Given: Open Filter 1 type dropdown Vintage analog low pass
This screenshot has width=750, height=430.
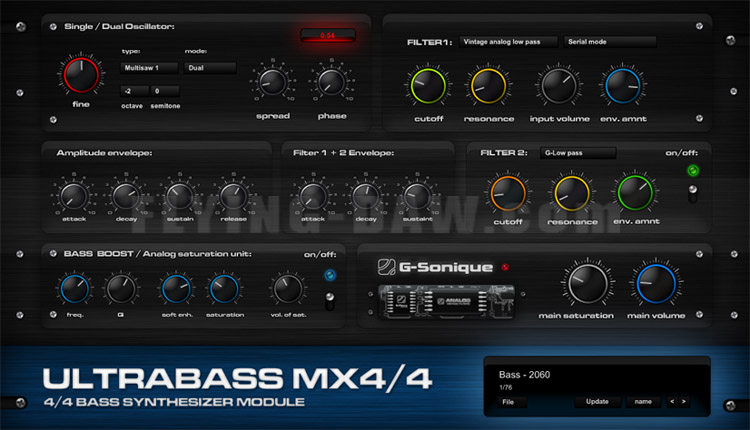Looking at the screenshot, I should [x=508, y=42].
